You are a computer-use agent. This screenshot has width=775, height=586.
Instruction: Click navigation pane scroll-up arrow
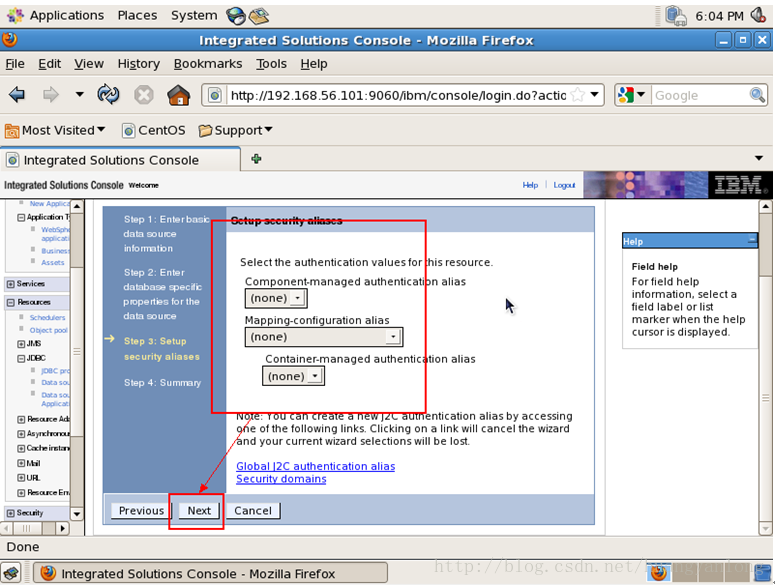pos(77,206)
